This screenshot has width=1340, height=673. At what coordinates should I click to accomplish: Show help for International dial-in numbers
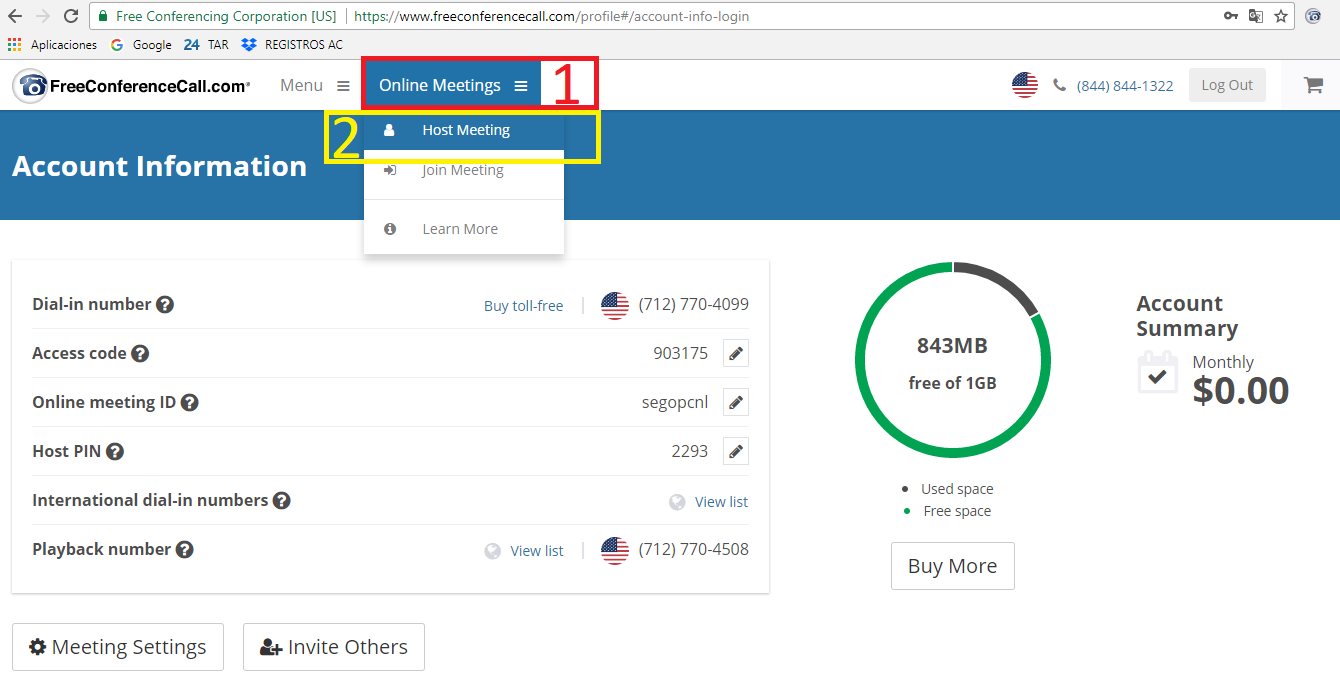click(282, 500)
